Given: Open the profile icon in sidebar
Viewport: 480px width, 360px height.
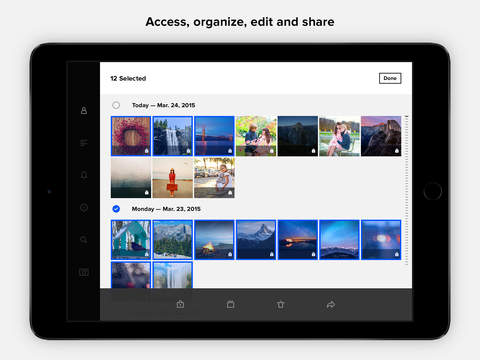Looking at the screenshot, I should [84, 110].
